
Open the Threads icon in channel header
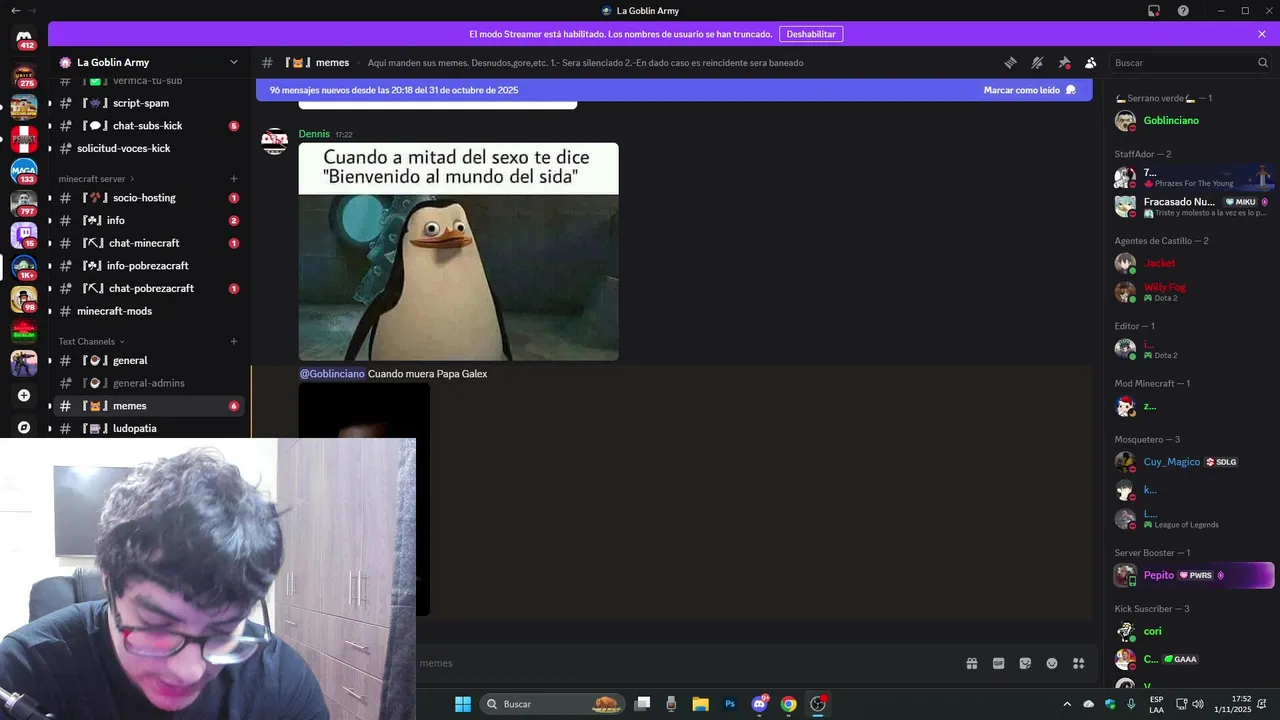tap(1010, 62)
